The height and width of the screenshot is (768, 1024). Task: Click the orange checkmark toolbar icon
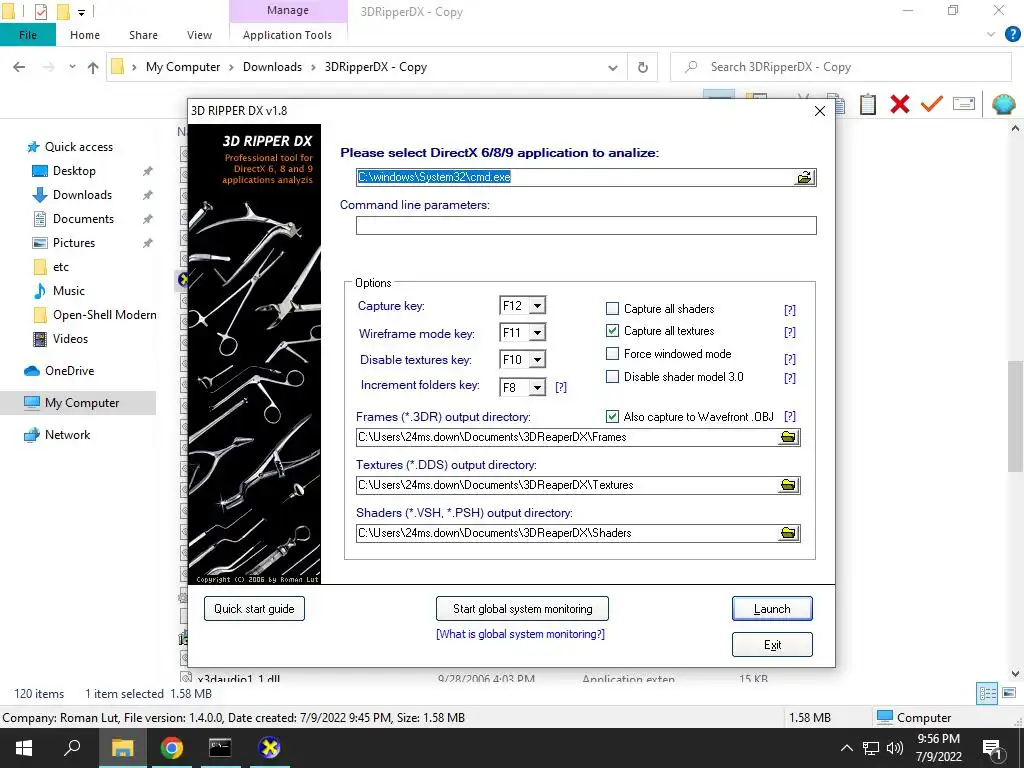tap(931, 104)
